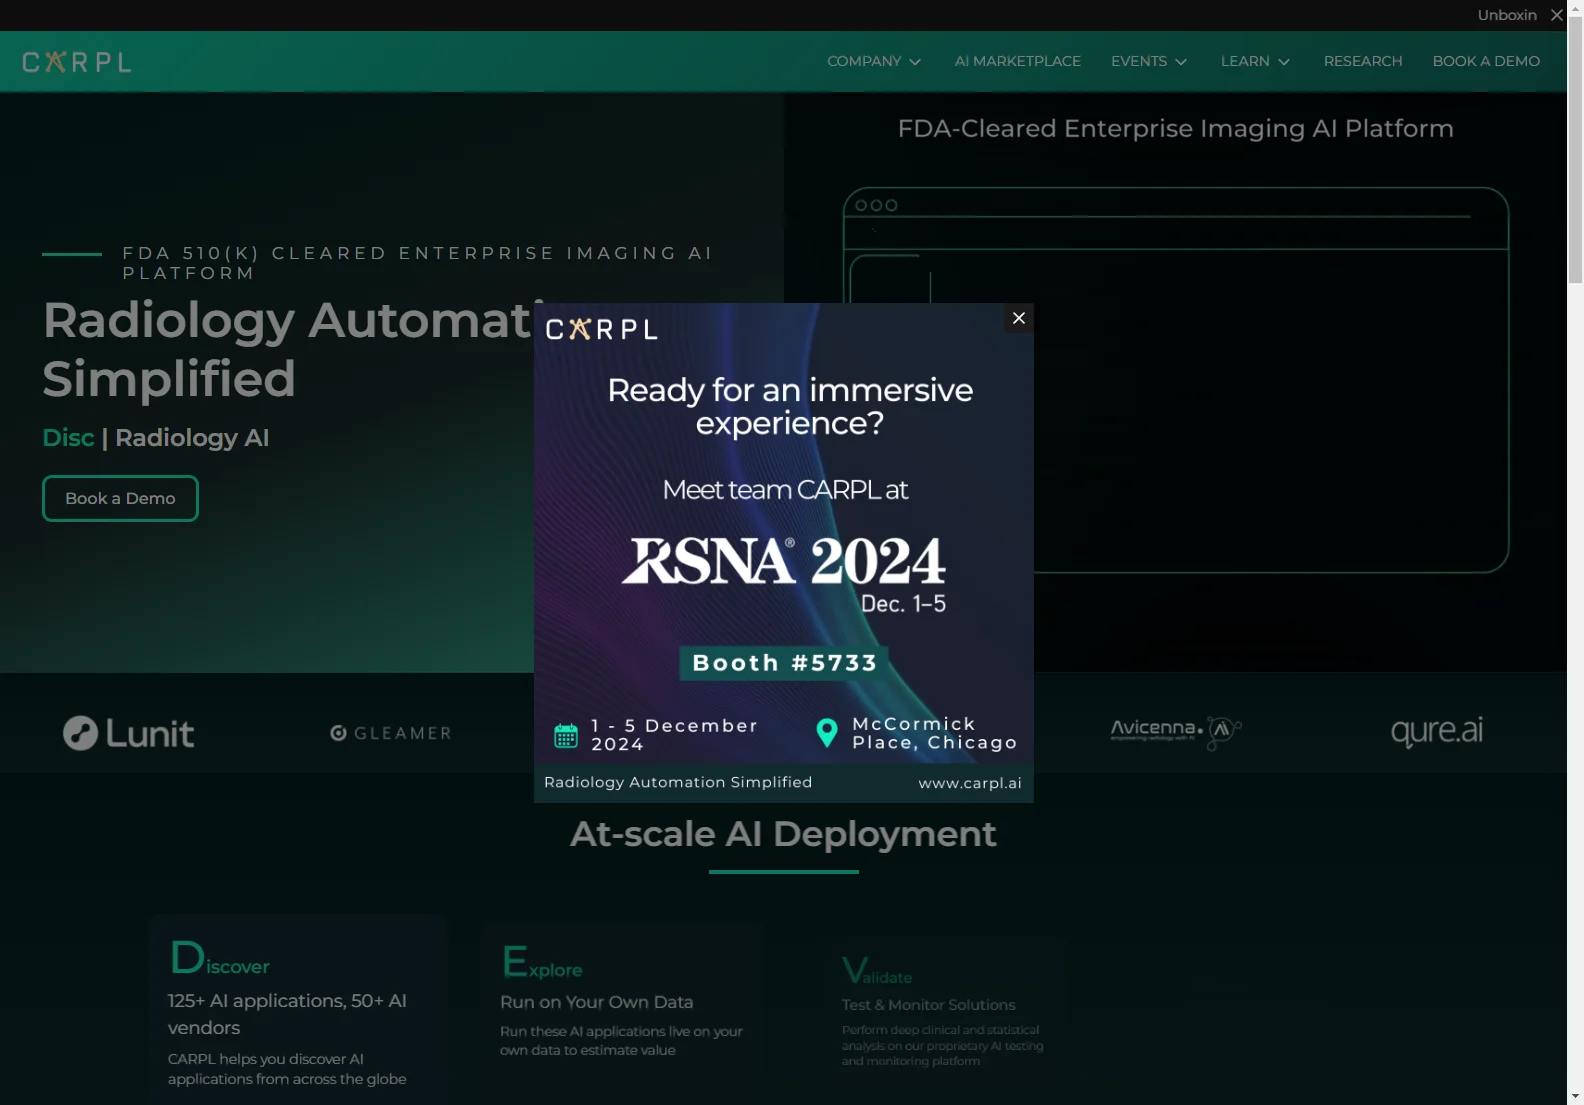The height and width of the screenshot is (1105, 1584).
Task: Open the EVENTS nav label
Action: [x=1138, y=61]
